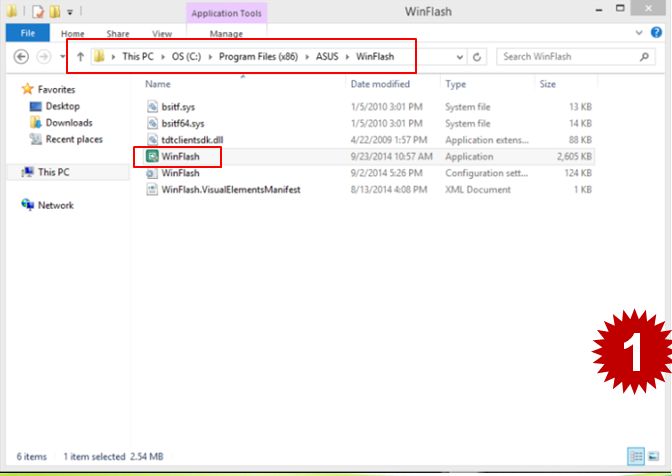
Task: Click ASUS in the address breadcrumb
Action: click(327, 57)
